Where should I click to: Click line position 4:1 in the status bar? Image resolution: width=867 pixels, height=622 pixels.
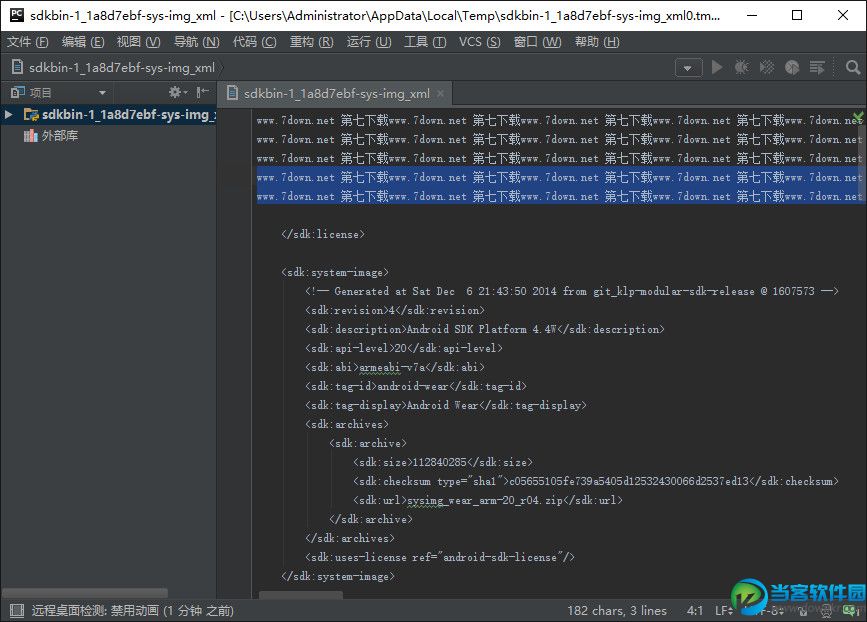pos(694,609)
